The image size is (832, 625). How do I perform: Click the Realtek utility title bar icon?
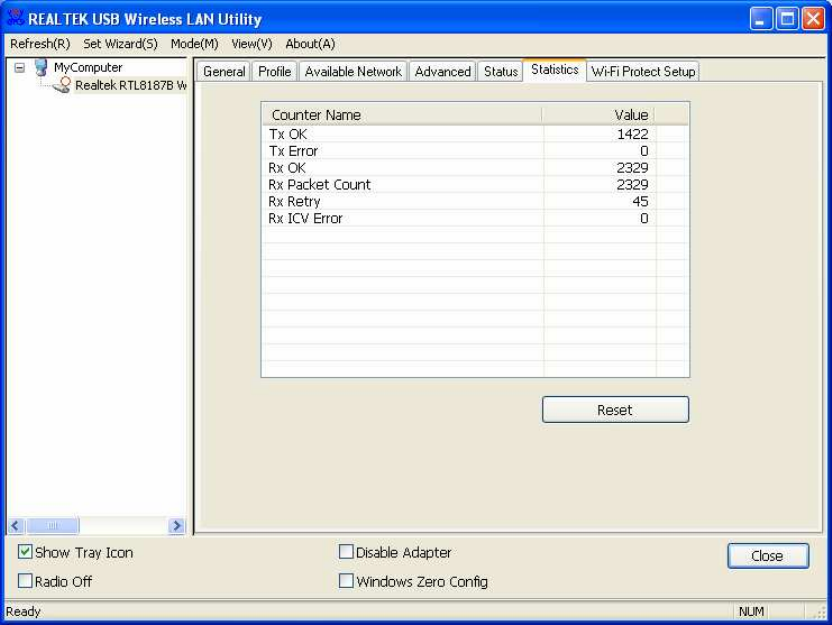15,19
